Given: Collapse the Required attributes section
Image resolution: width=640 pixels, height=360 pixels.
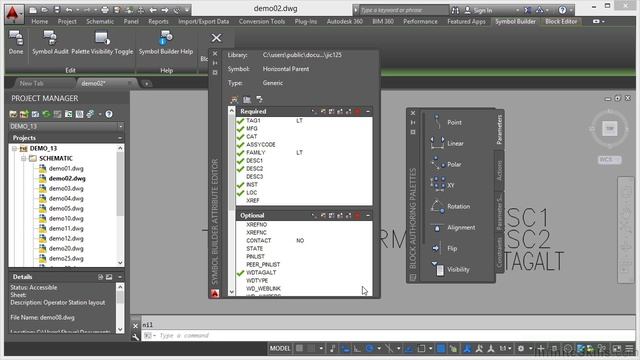Looking at the screenshot, I should (x=368, y=111).
